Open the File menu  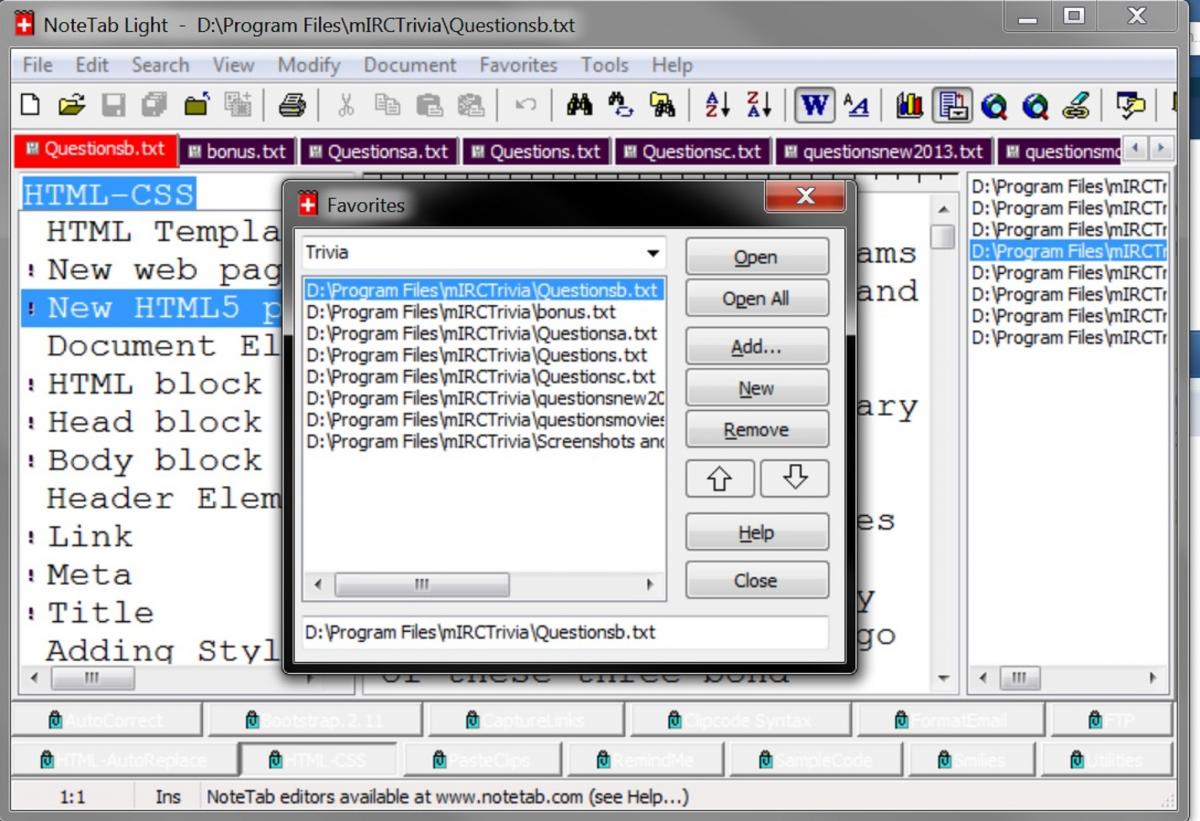[37, 65]
